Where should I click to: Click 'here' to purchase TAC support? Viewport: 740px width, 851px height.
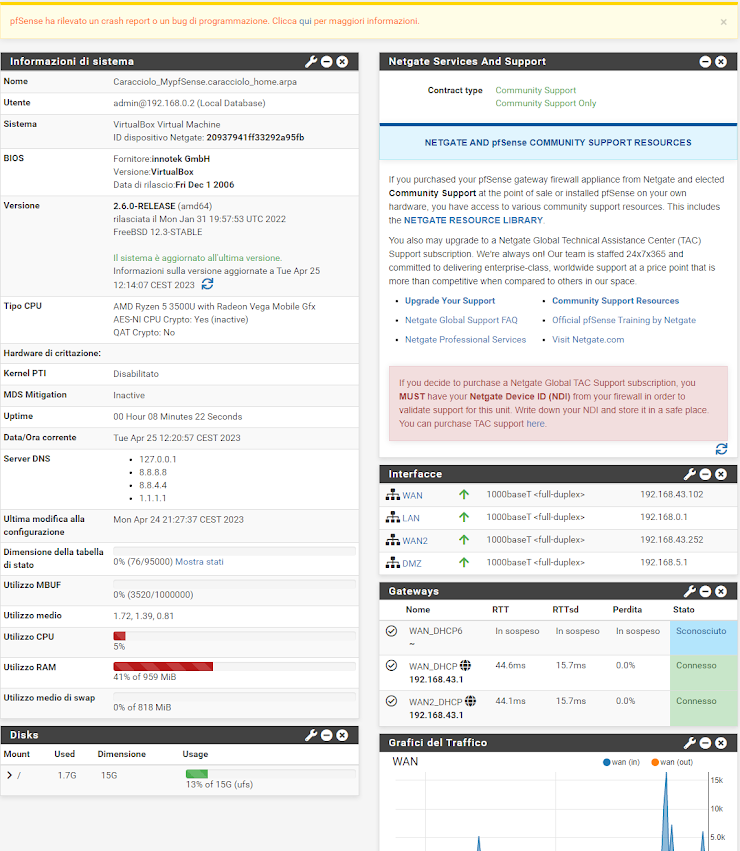click(x=535, y=424)
